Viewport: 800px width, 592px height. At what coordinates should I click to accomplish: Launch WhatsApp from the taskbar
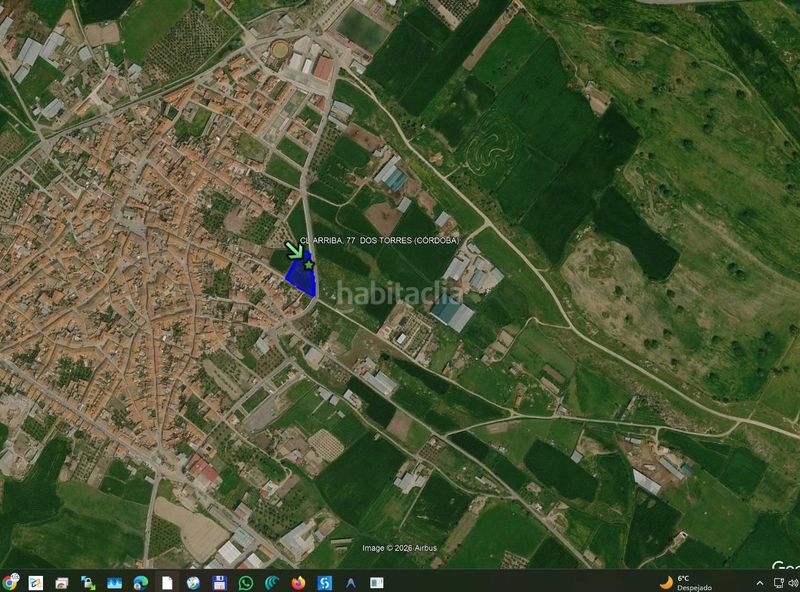coord(245,582)
